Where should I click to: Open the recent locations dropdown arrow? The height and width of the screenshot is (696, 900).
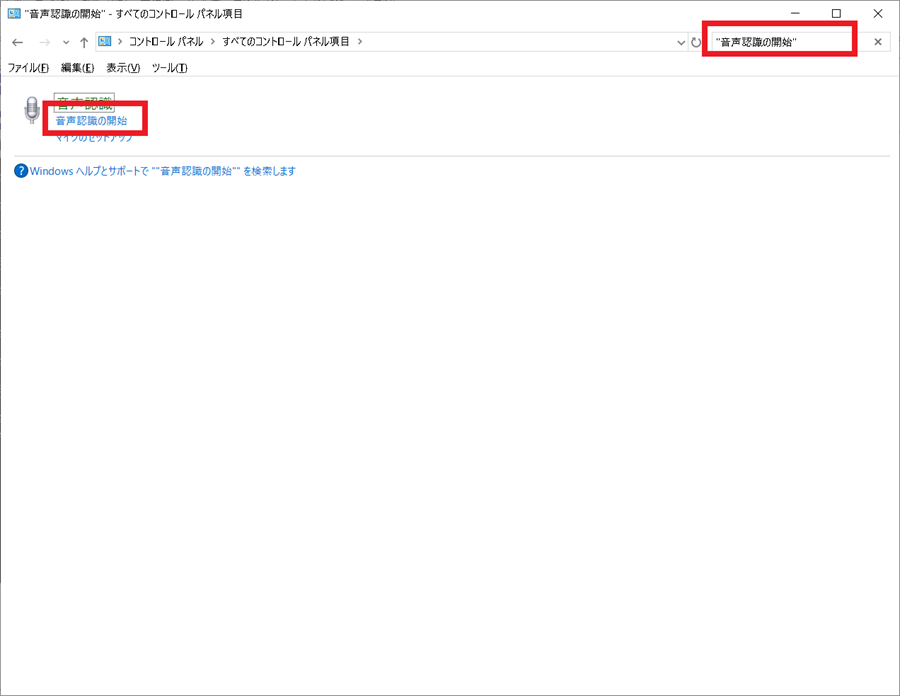[66, 42]
